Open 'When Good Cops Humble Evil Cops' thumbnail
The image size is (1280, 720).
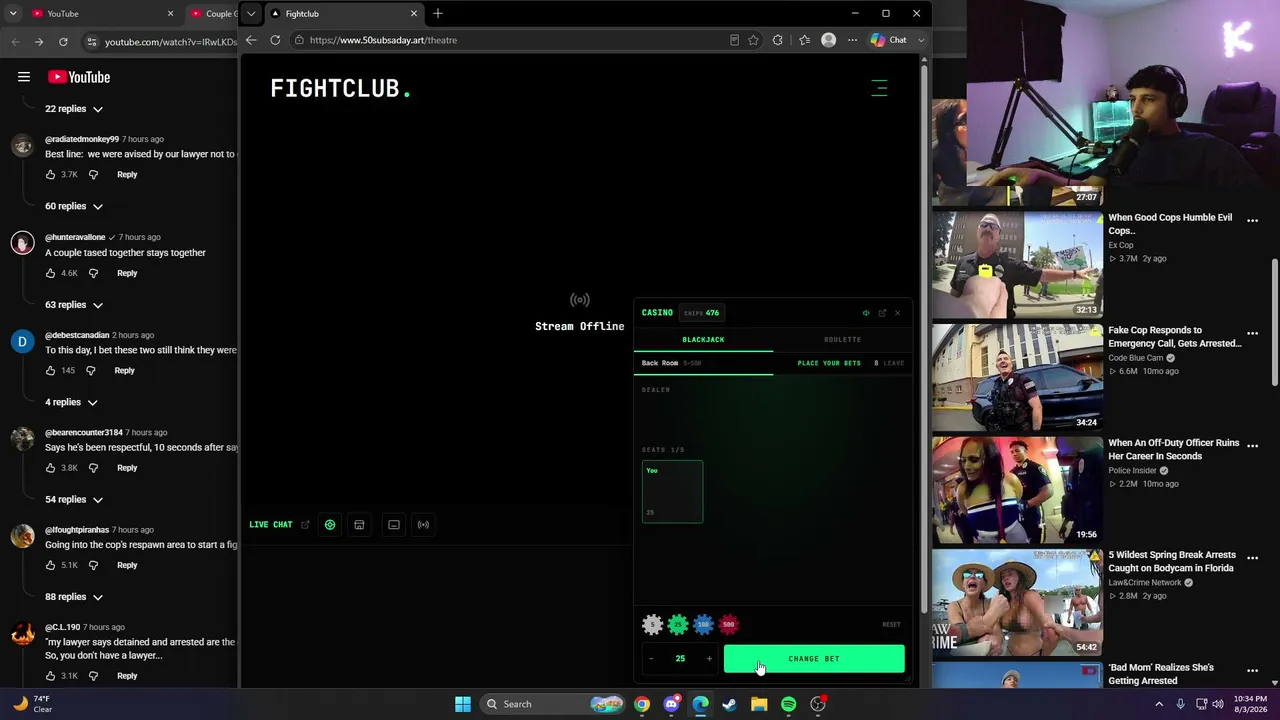click(x=1017, y=264)
